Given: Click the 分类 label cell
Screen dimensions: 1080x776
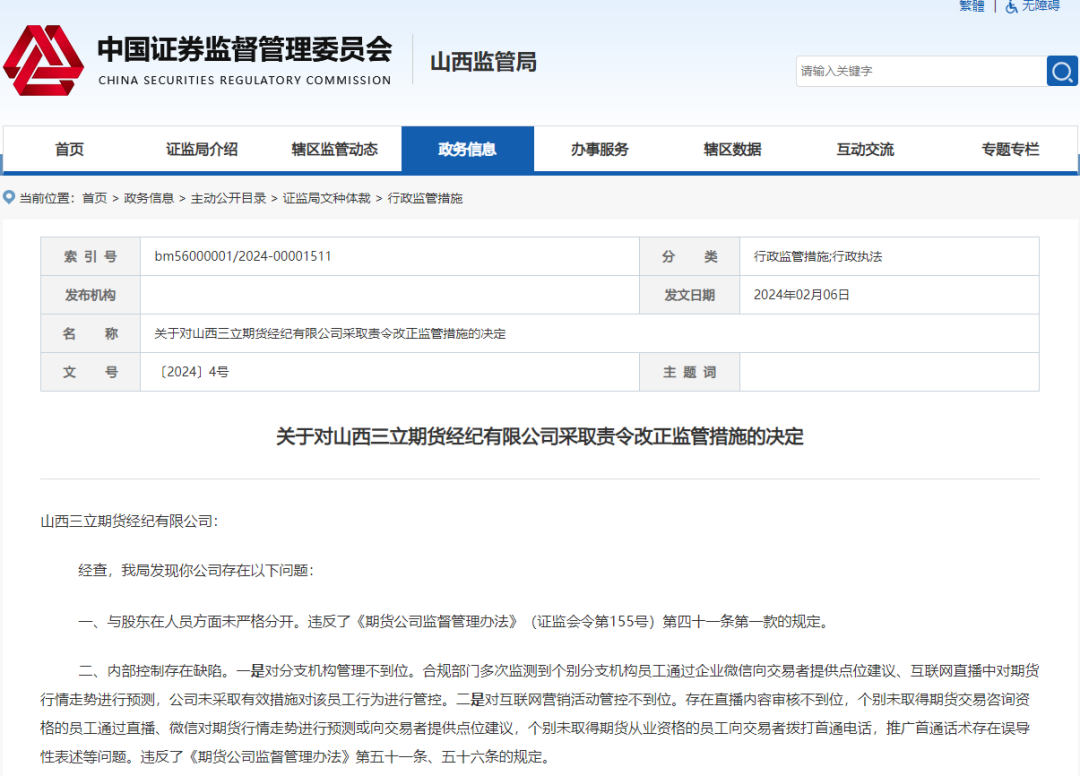Looking at the screenshot, I should click(689, 256).
